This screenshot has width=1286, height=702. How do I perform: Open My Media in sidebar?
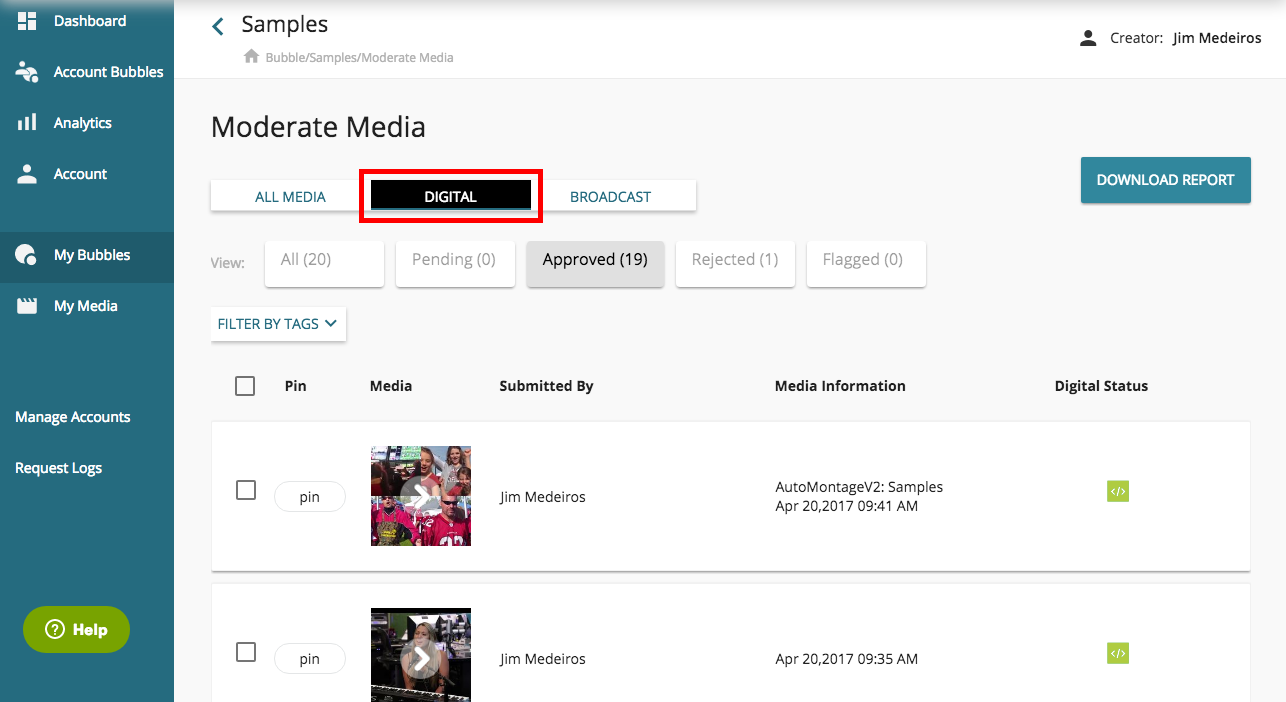tap(84, 306)
